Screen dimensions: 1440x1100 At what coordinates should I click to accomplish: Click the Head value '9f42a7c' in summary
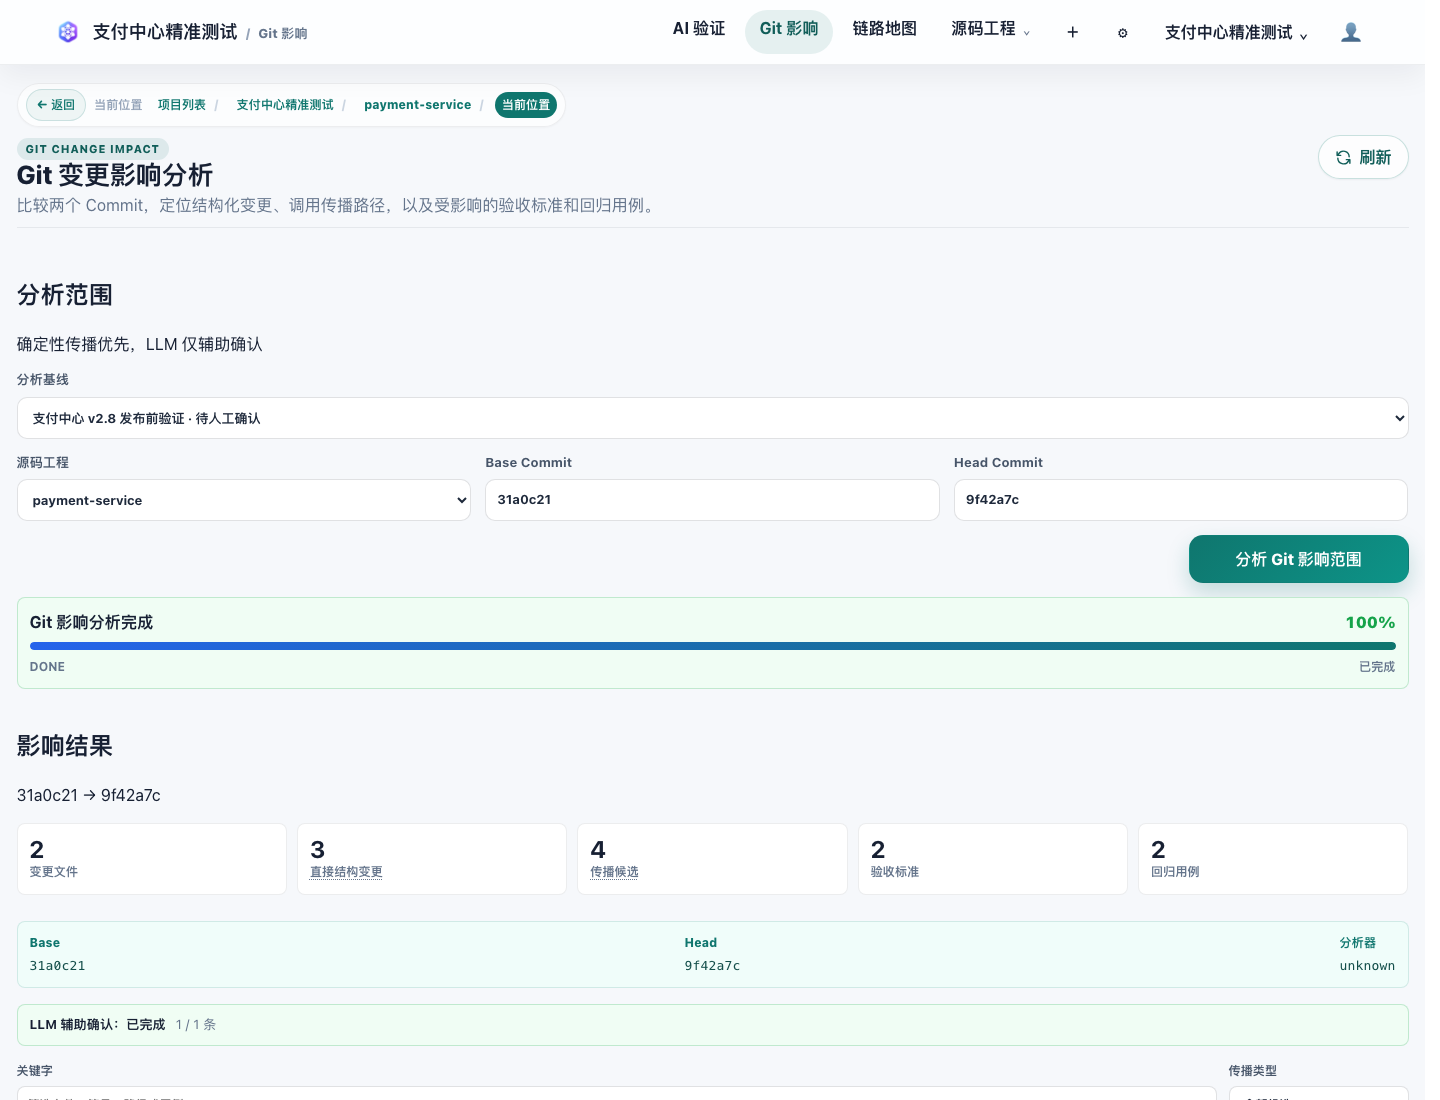tap(712, 966)
